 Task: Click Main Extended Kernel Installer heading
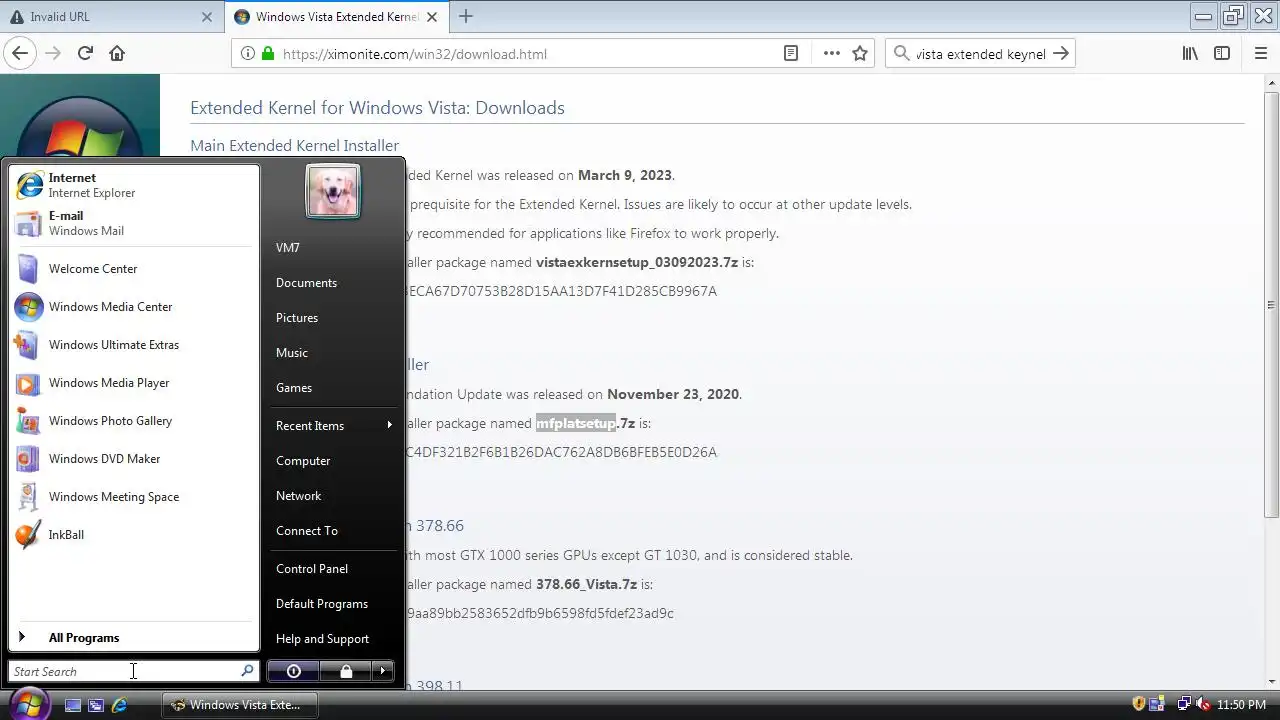pyautogui.click(x=294, y=146)
